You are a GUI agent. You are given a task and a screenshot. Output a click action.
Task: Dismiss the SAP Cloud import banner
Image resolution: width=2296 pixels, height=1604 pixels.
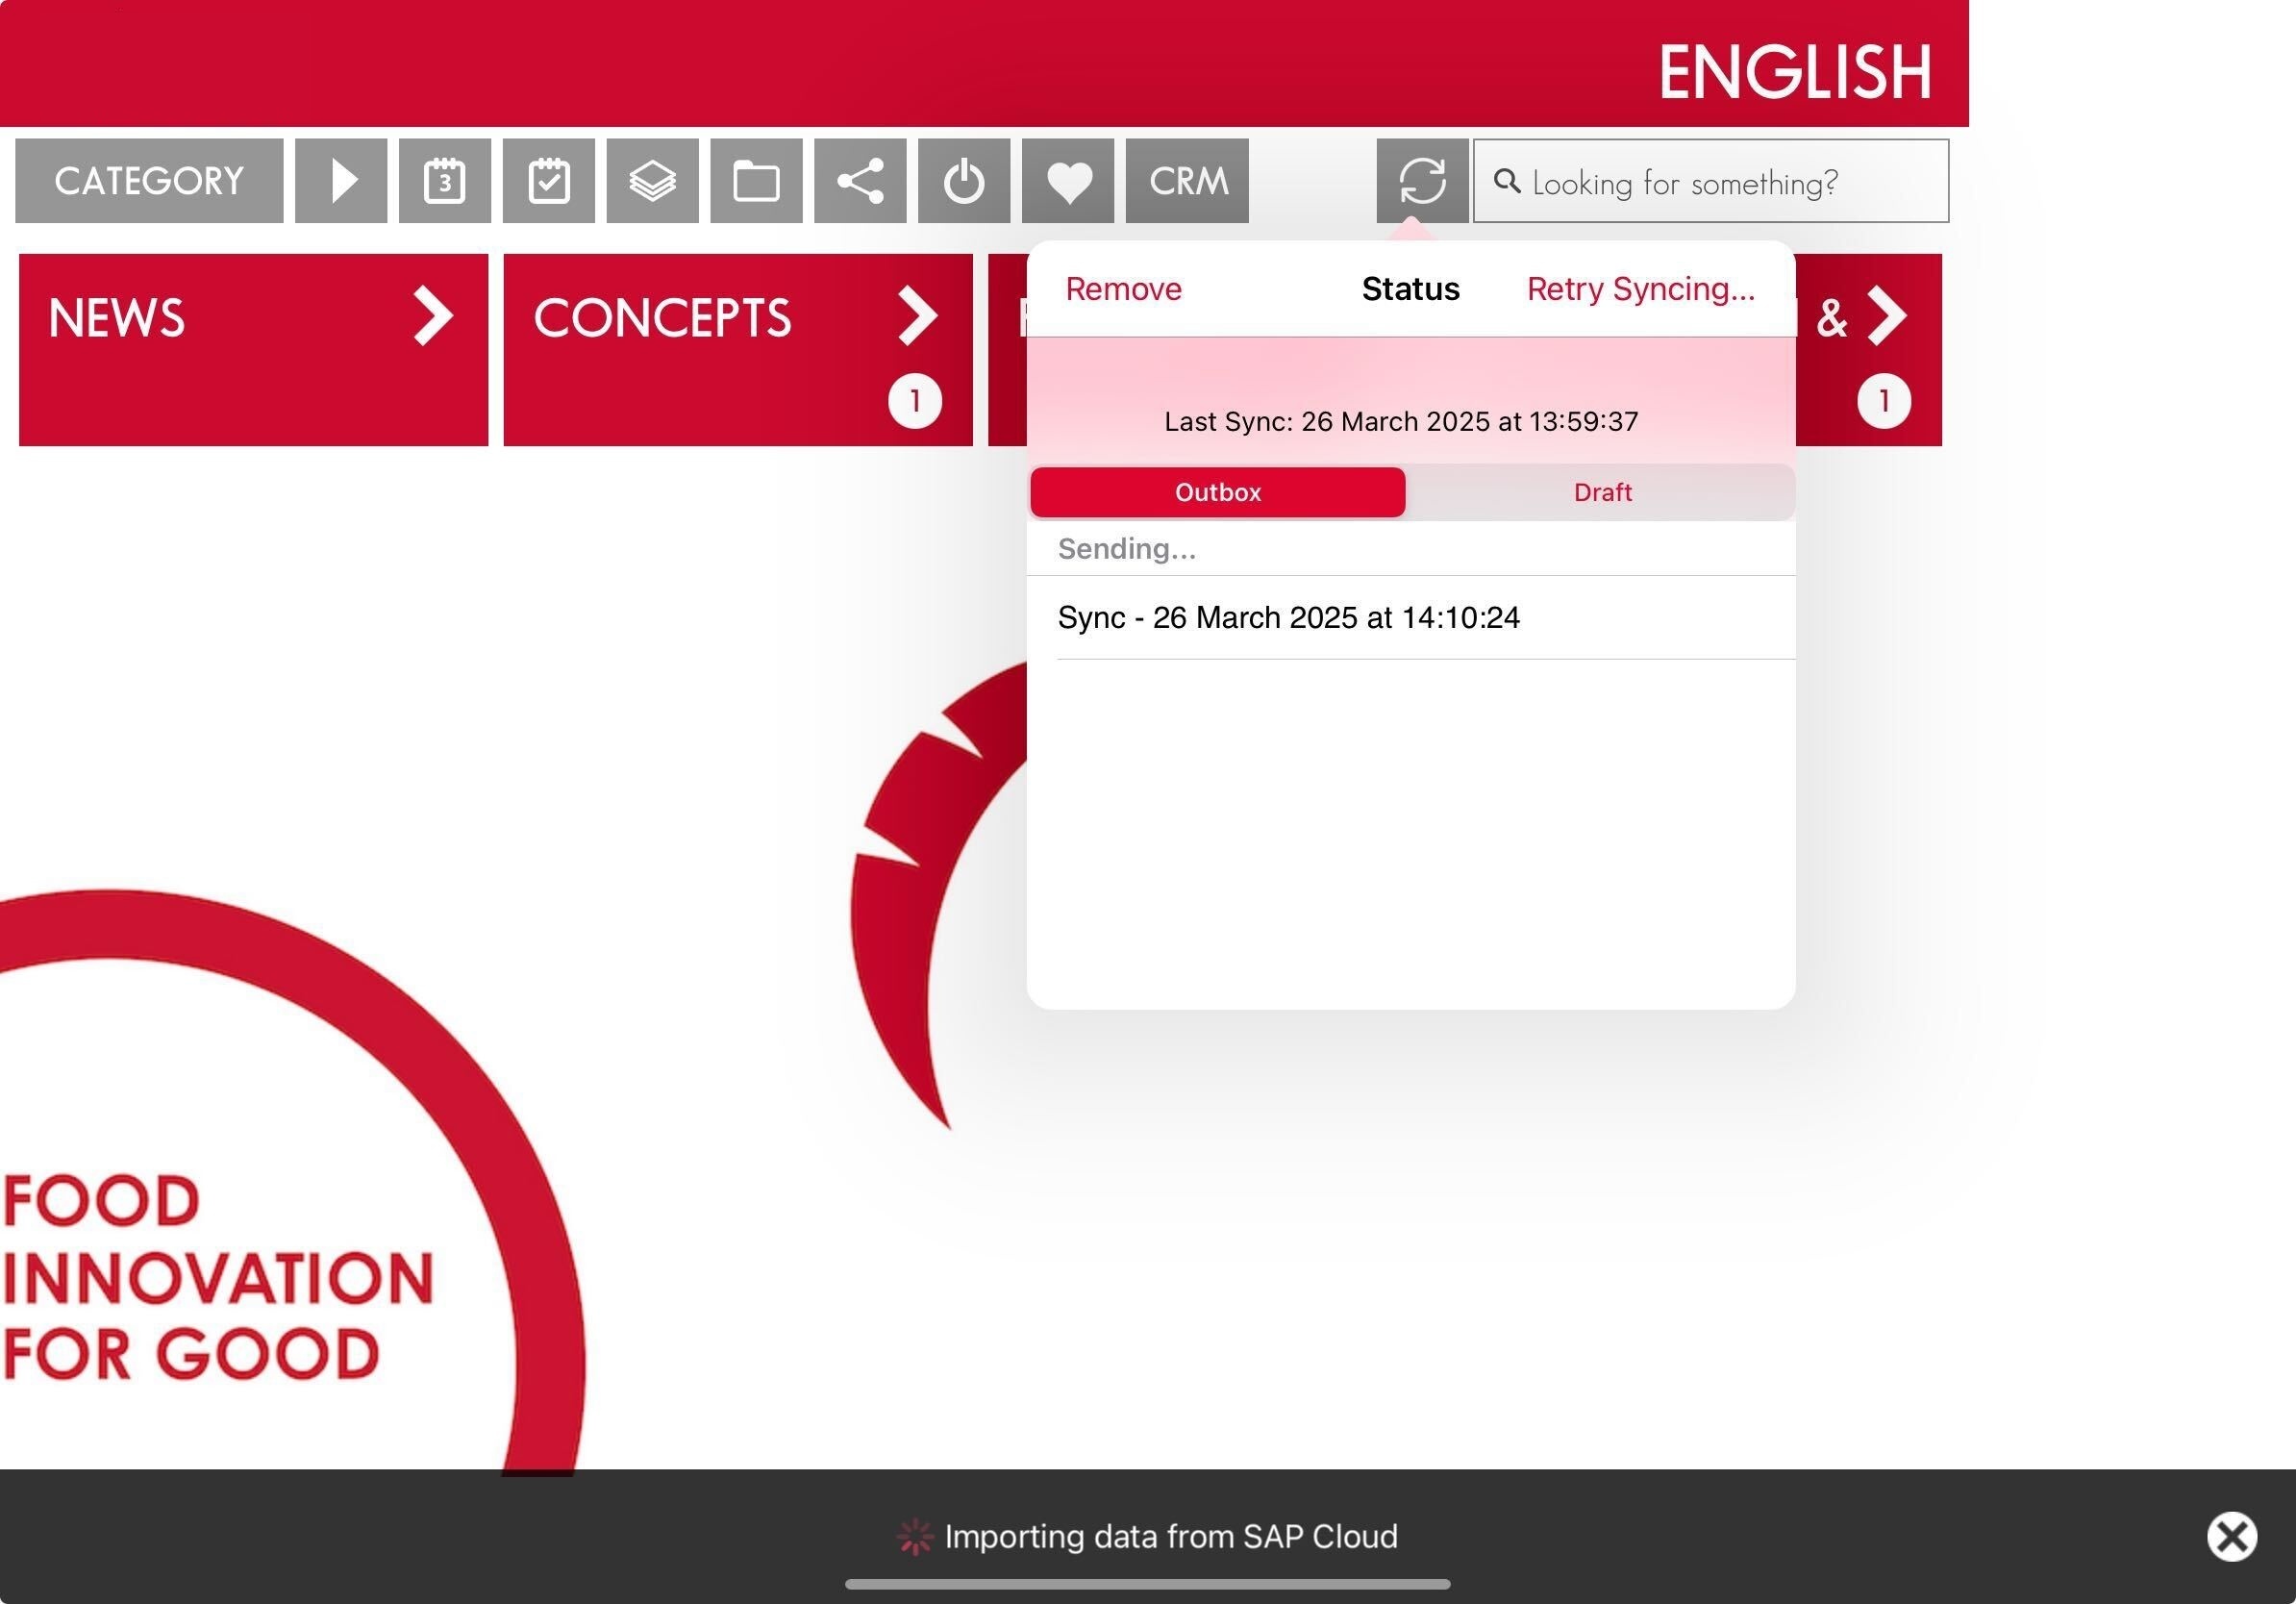point(2231,1536)
